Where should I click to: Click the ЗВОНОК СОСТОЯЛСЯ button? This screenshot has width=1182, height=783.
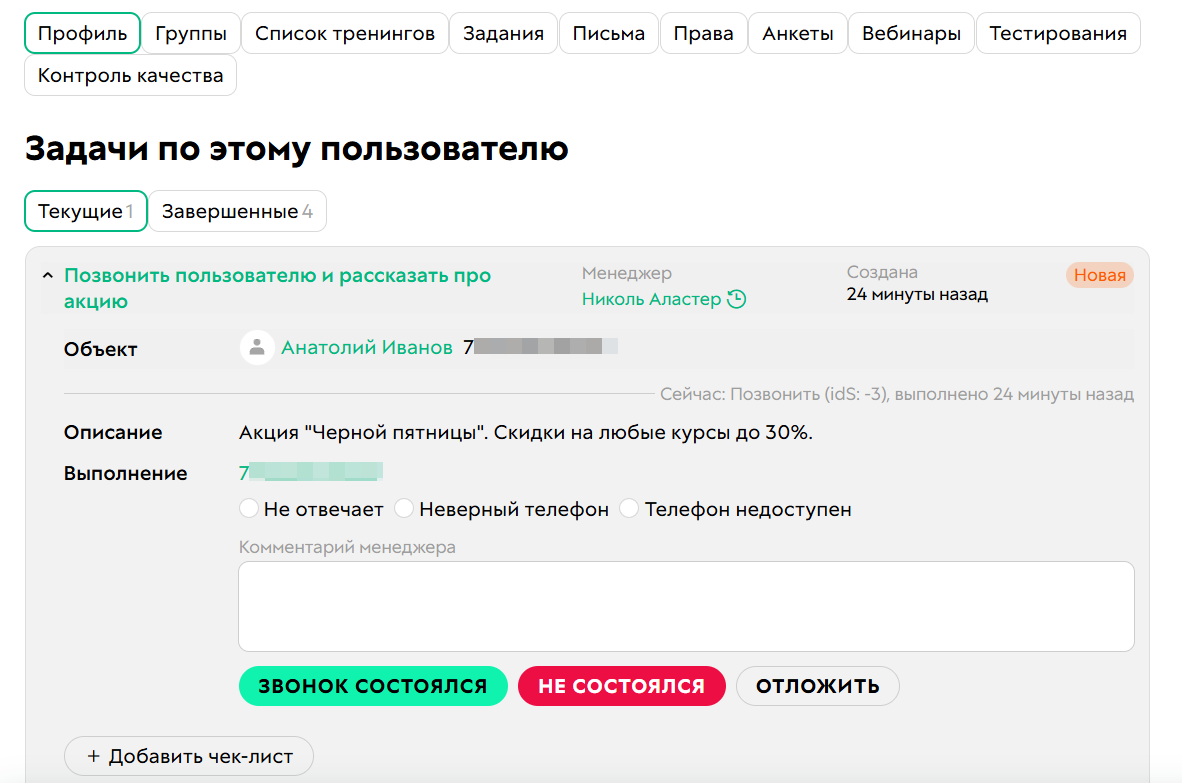[373, 686]
